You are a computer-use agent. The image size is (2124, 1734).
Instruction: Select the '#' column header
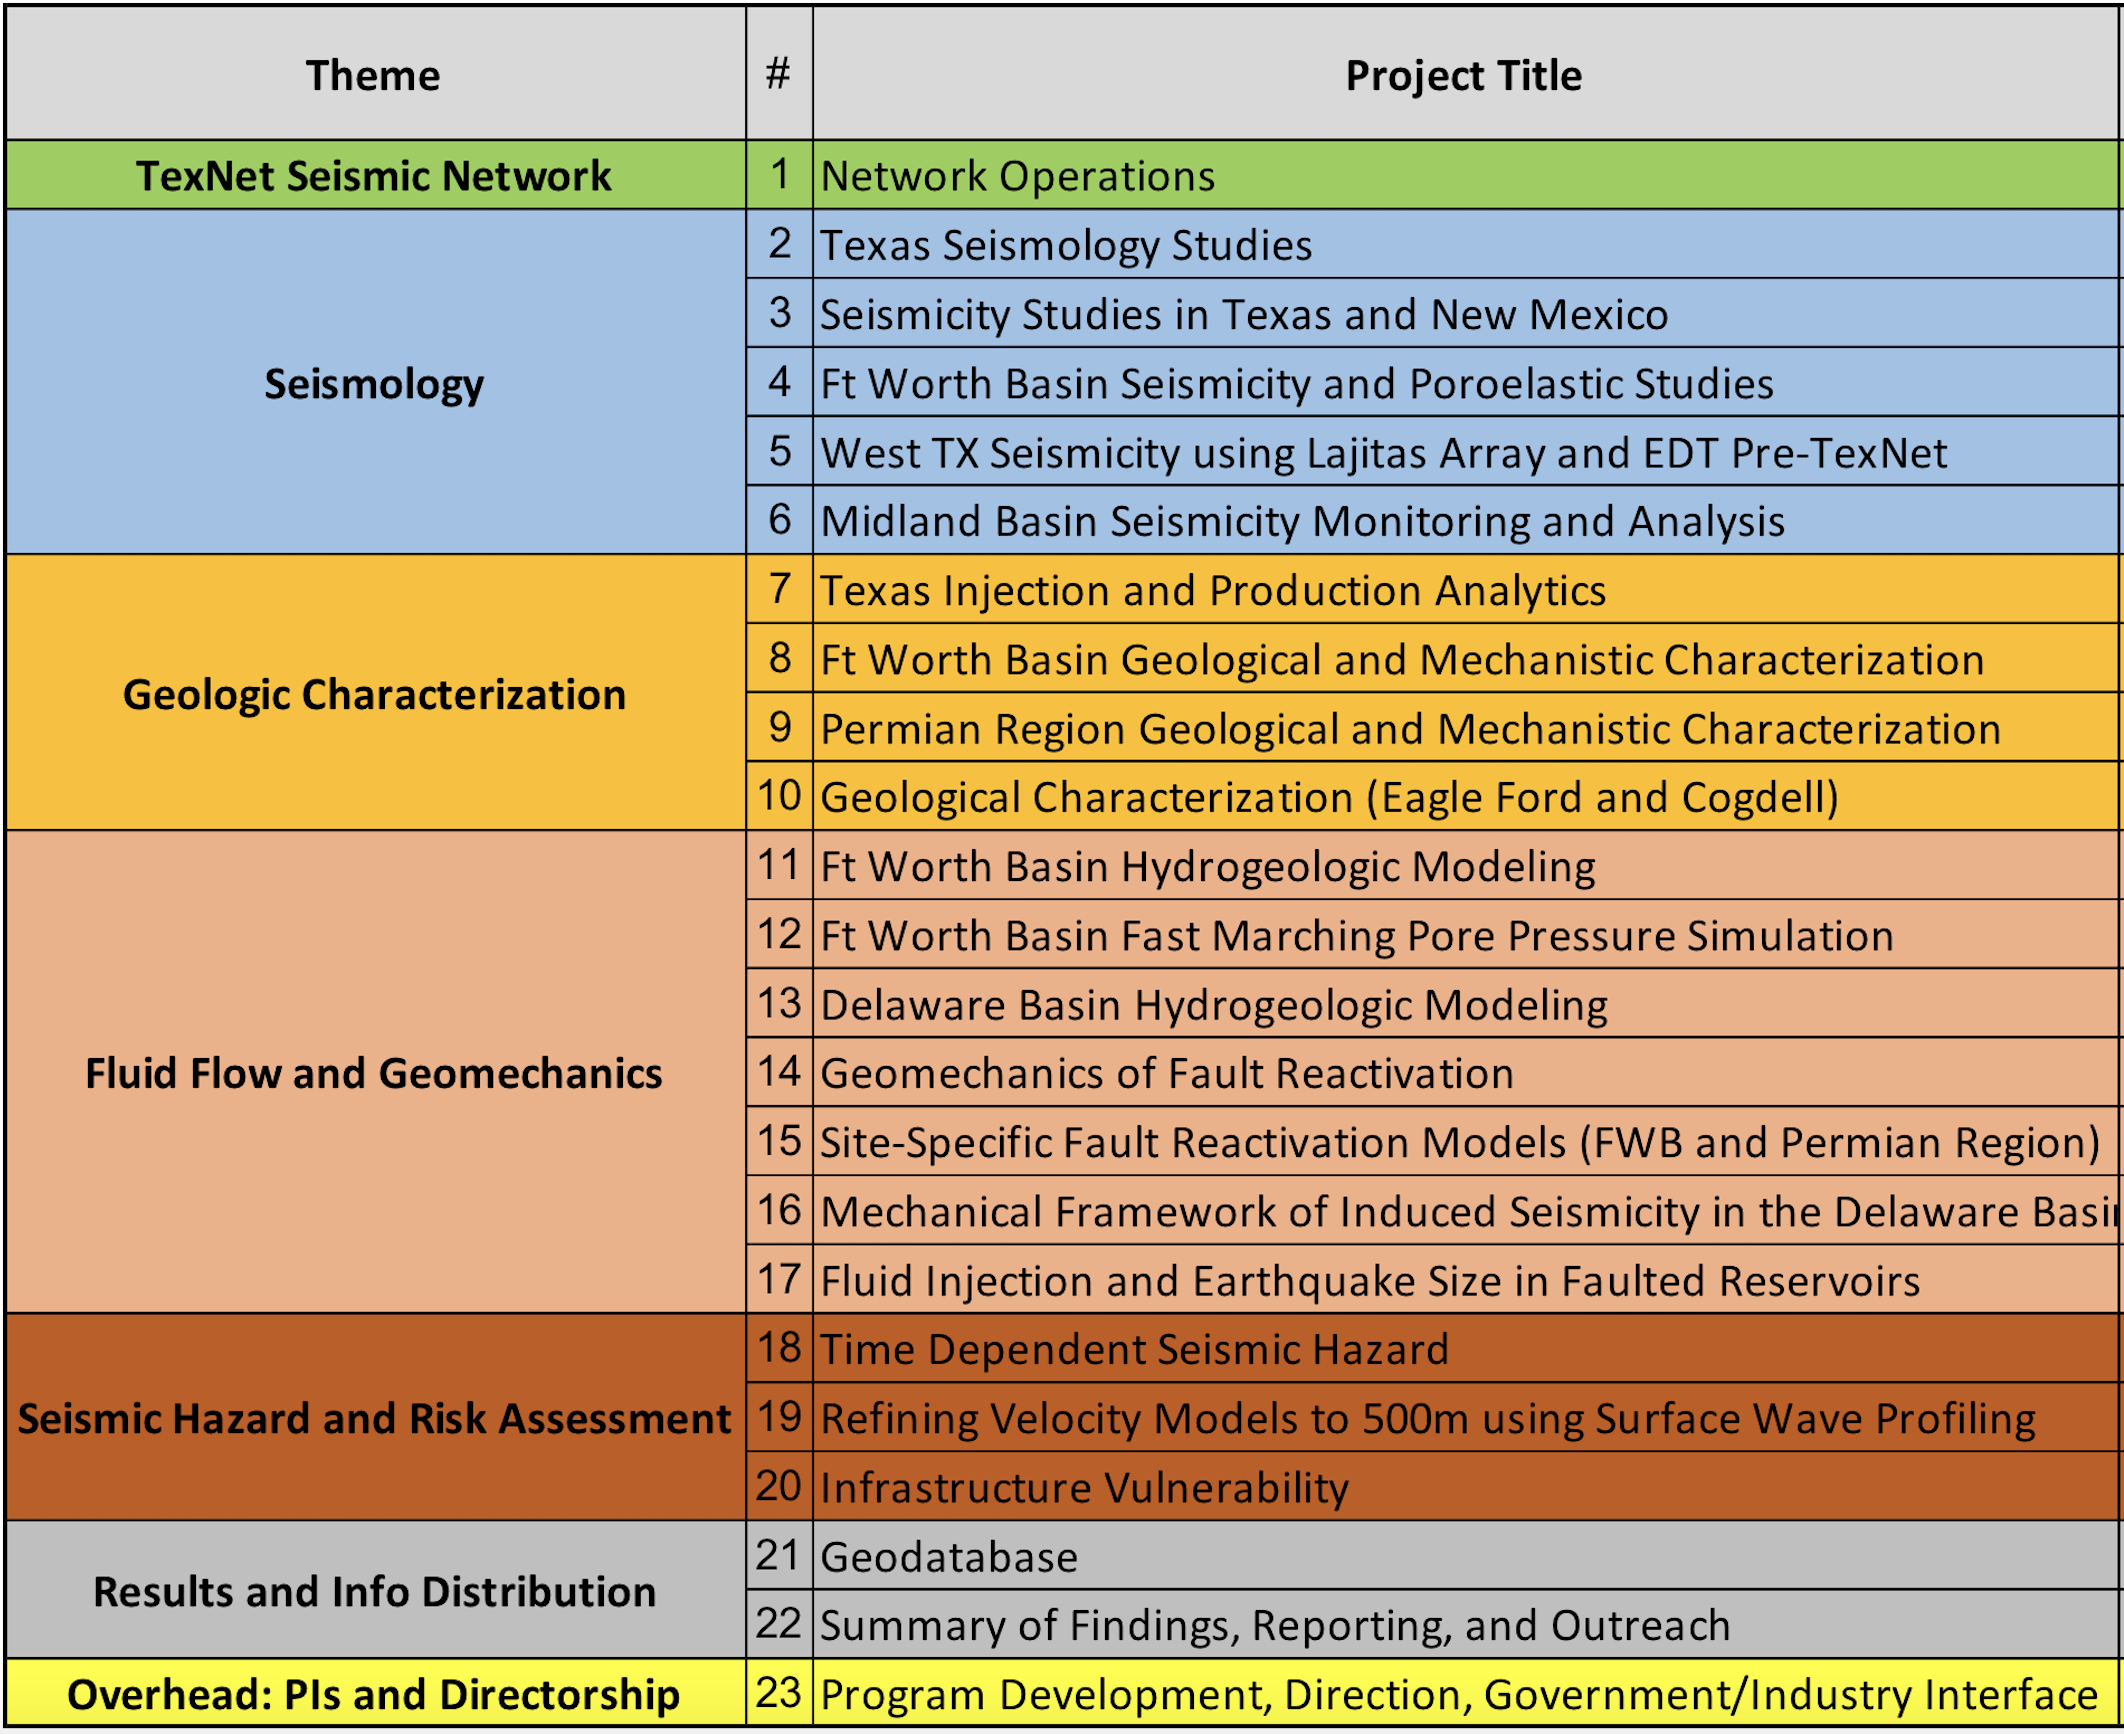pyautogui.click(x=779, y=74)
